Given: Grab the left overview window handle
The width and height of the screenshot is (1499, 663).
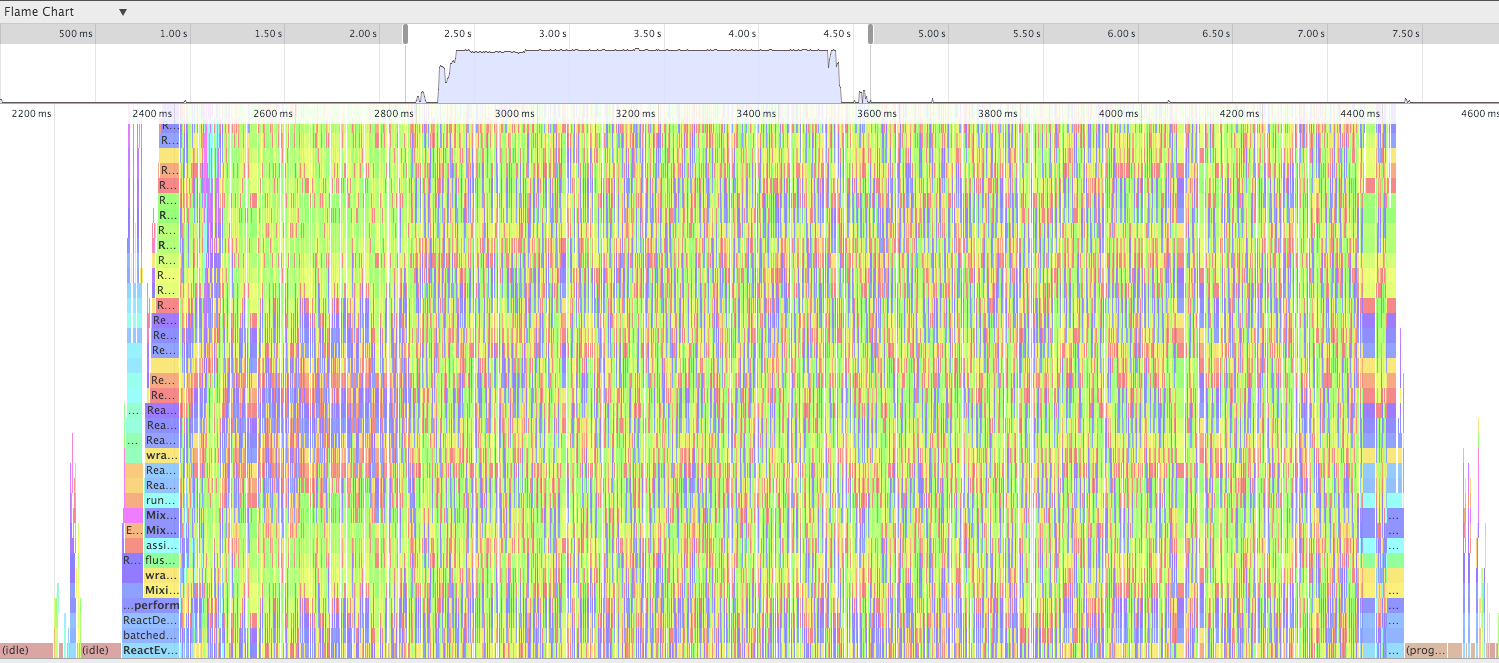Looking at the screenshot, I should click(405, 34).
